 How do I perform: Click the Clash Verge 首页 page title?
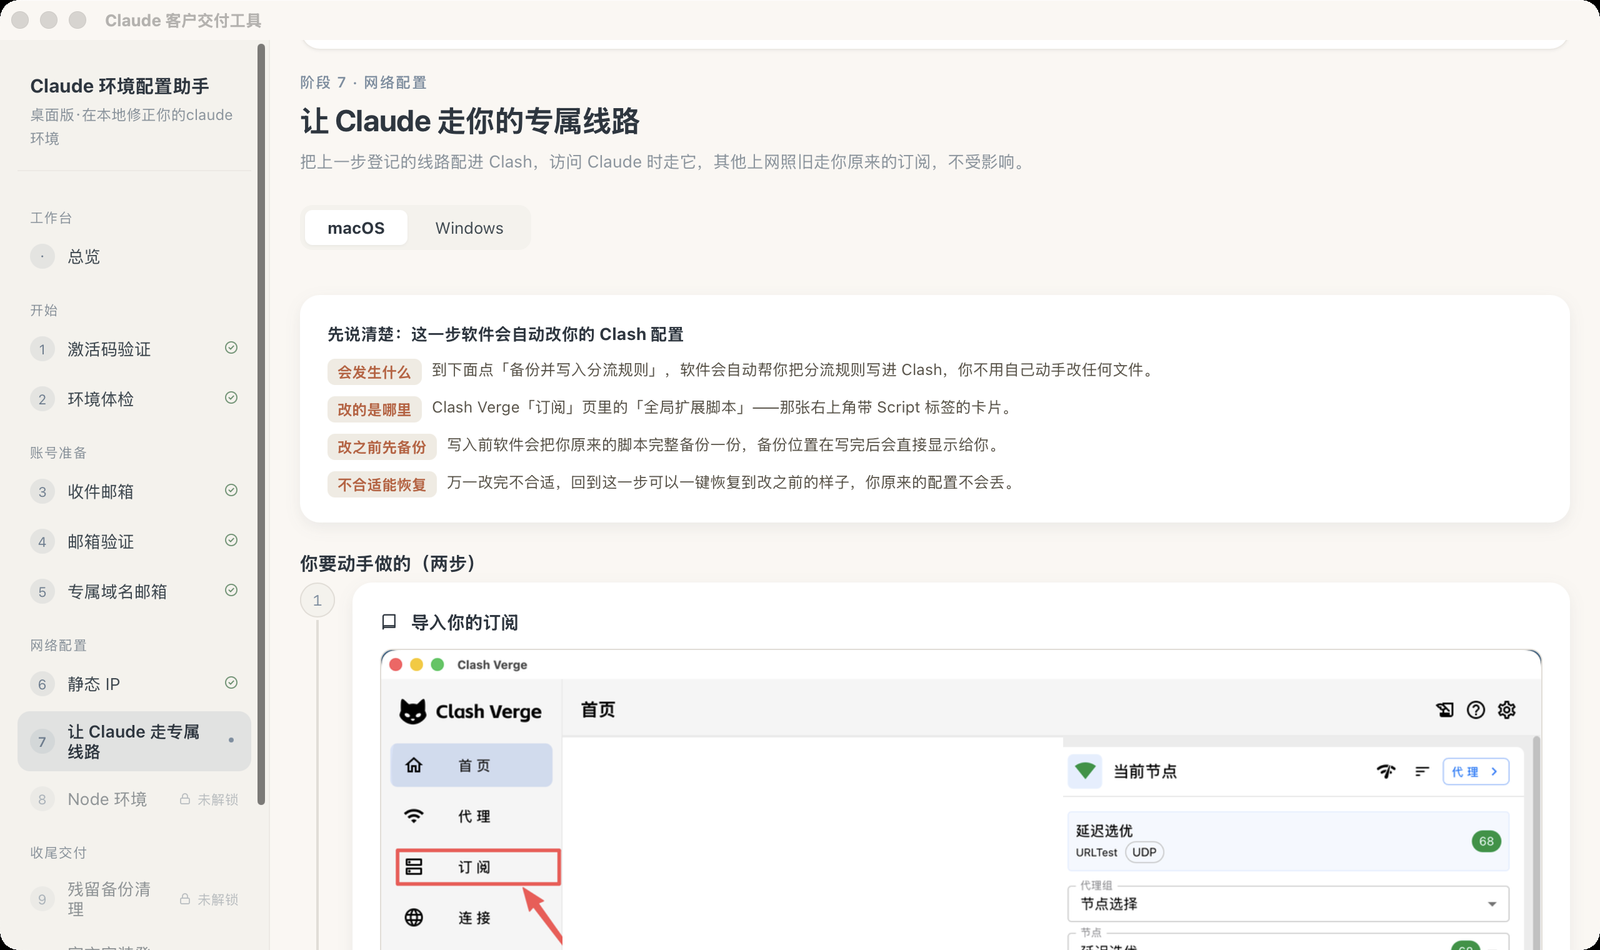pyautogui.click(x=598, y=709)
